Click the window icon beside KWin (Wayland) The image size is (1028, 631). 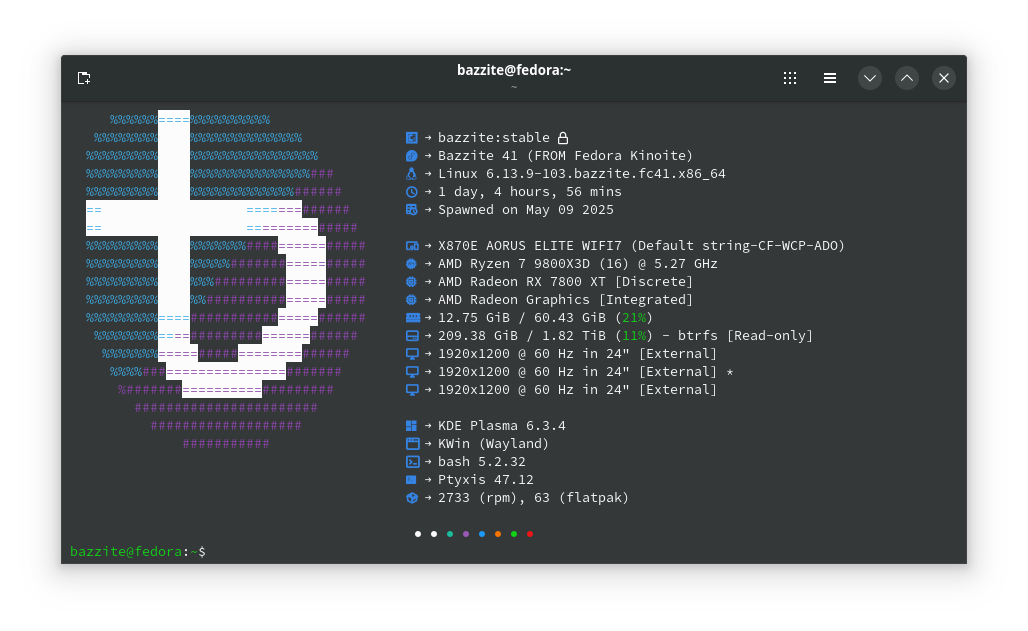pos(412,444)
